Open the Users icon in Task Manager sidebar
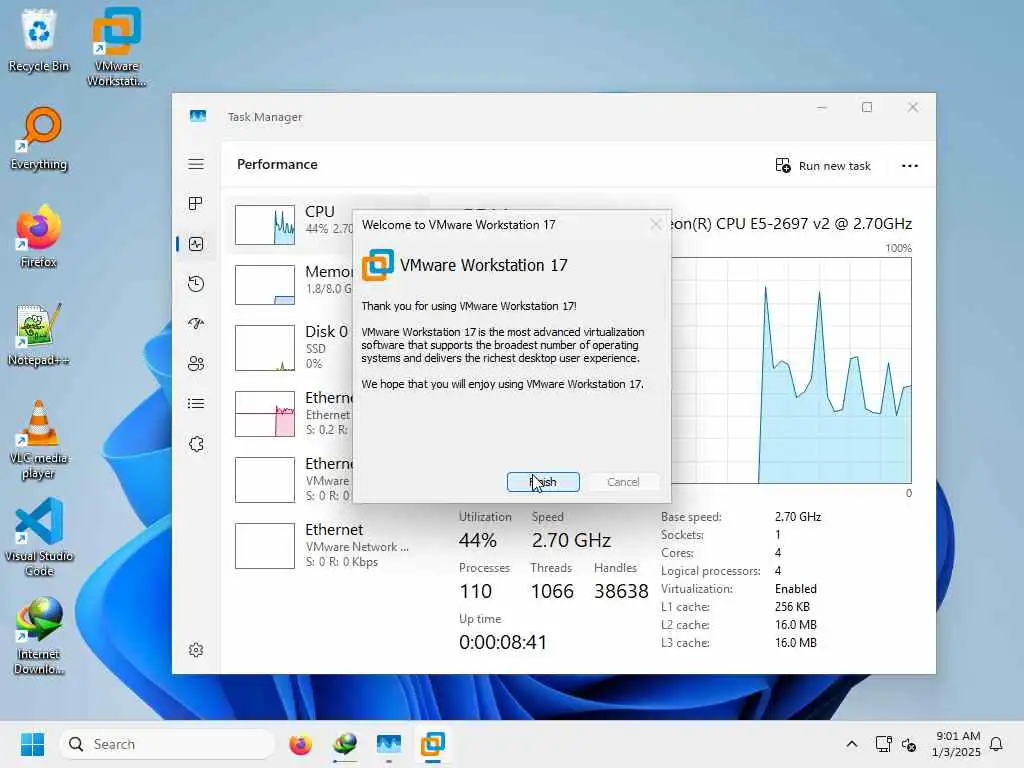Screen dimensions: 1024x768 click(196, 364)
